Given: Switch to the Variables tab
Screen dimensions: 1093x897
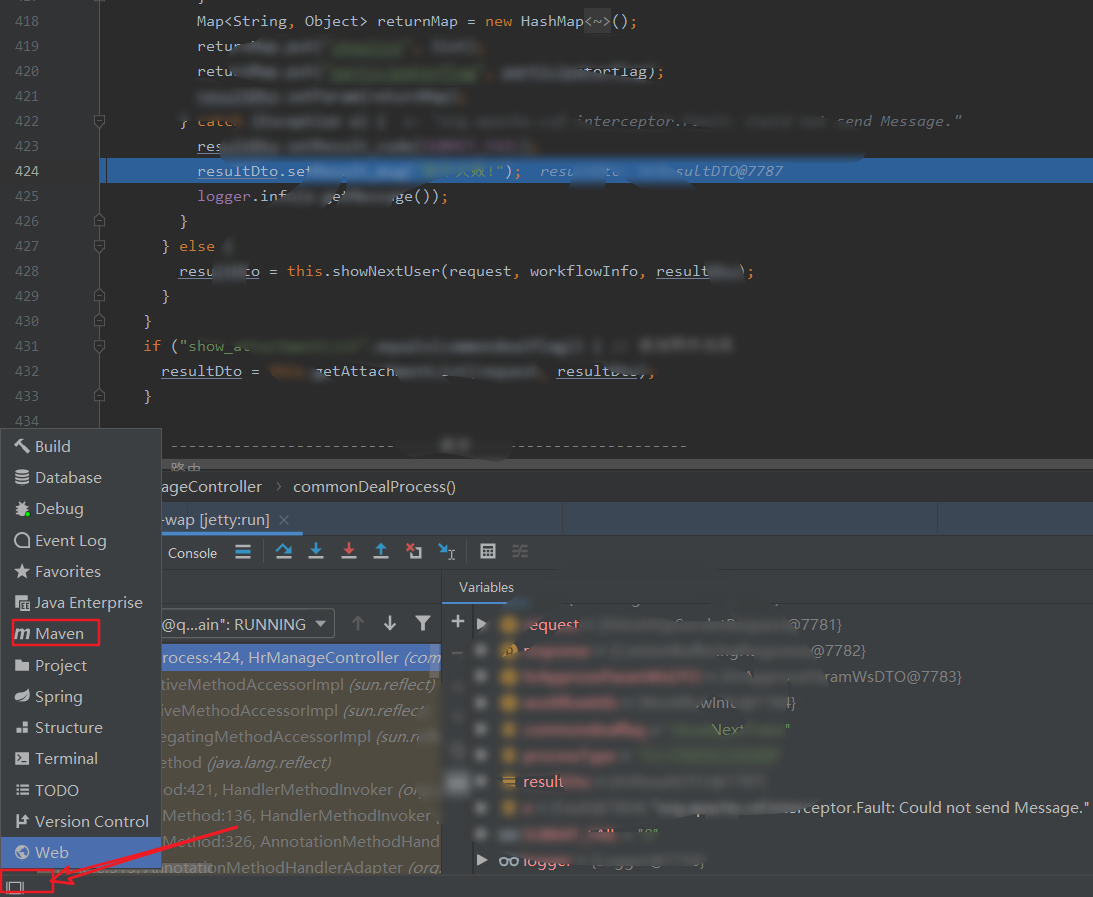Looking at the screenshot, I should coord(487,588).
